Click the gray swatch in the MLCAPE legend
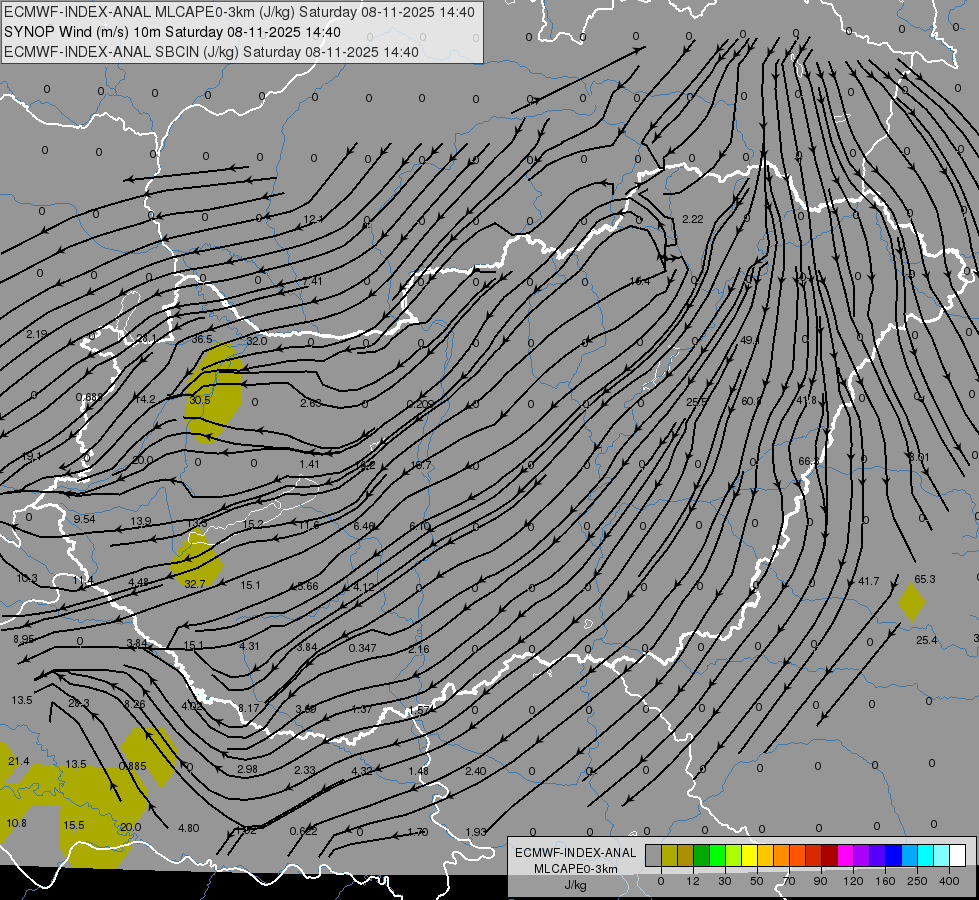The width and height of the screenshot is (979, 900). [653, 855]
